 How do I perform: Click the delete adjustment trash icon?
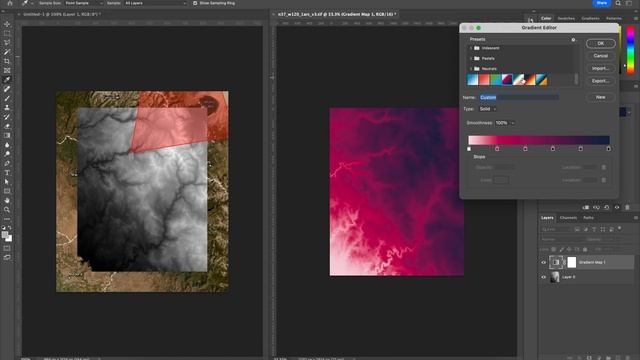coord(627,207)
